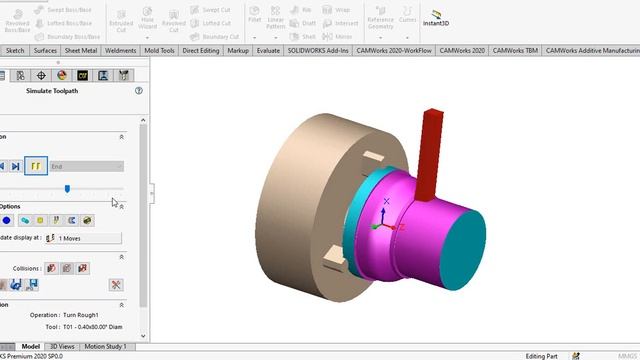640x360 pixels.
Task: Open the CAMWorks 2020 tab
Action: pyautogui.click(x=462, y=51)
